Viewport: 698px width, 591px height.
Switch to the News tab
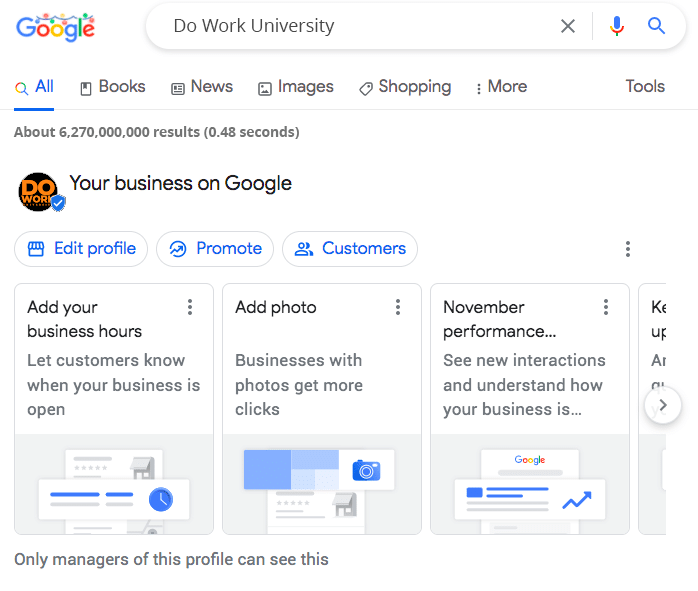(x=201, y=87)
